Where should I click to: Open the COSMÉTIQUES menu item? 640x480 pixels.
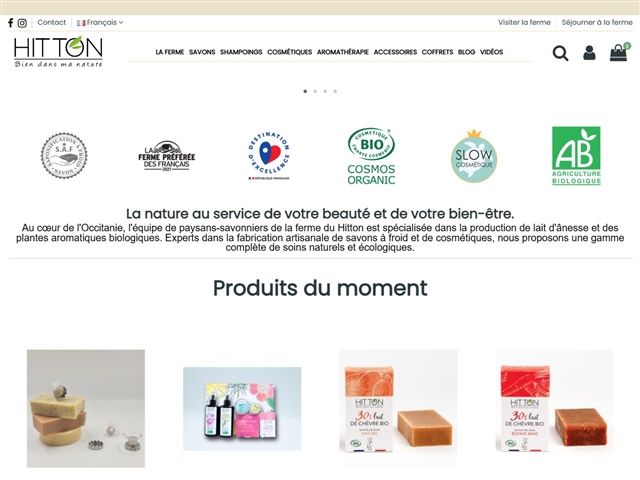click(290, 52)
